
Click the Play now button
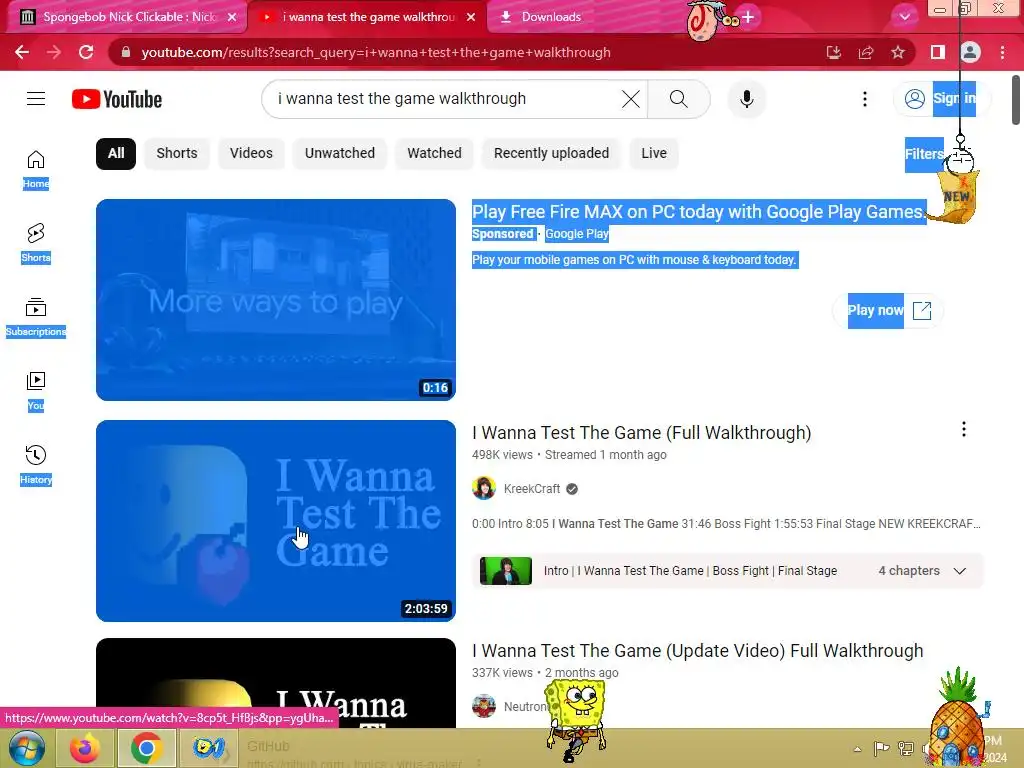point(888,311)
